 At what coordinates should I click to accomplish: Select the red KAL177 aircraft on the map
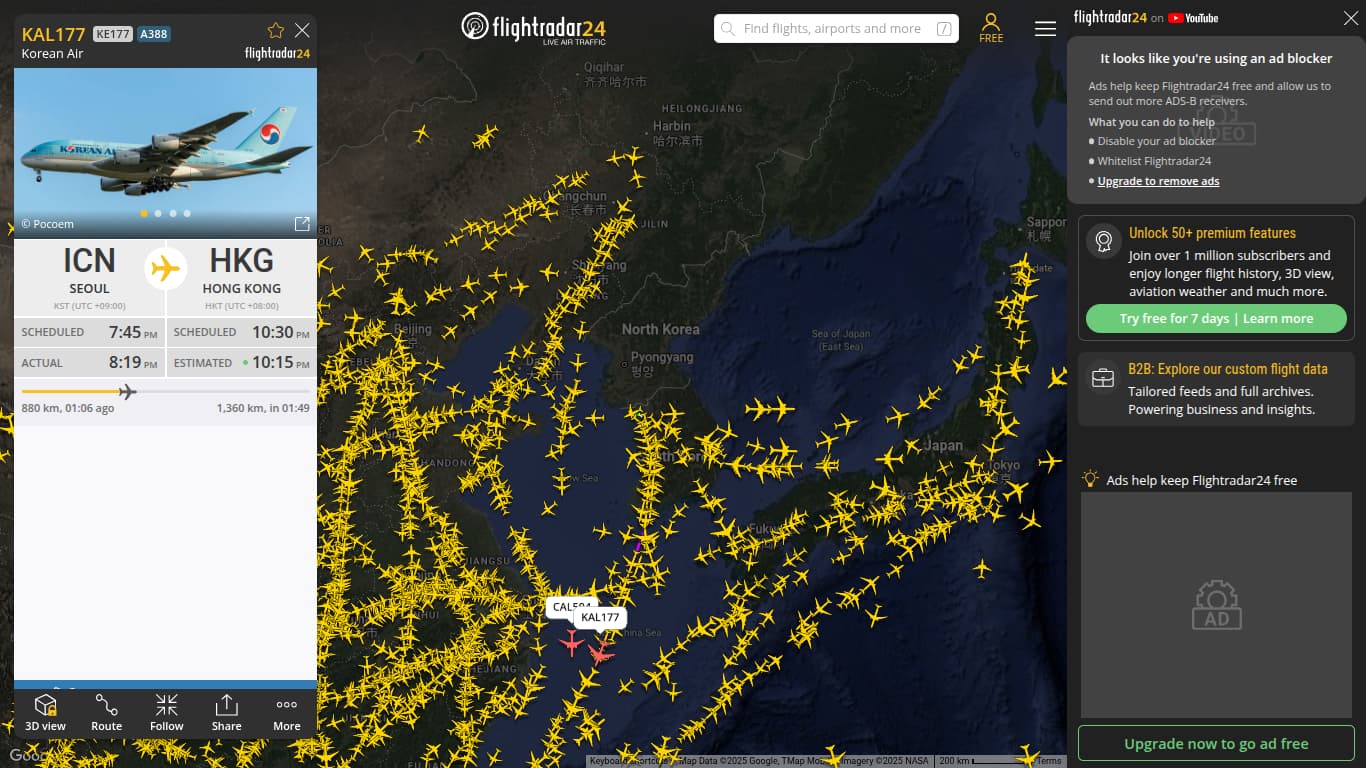600,653
